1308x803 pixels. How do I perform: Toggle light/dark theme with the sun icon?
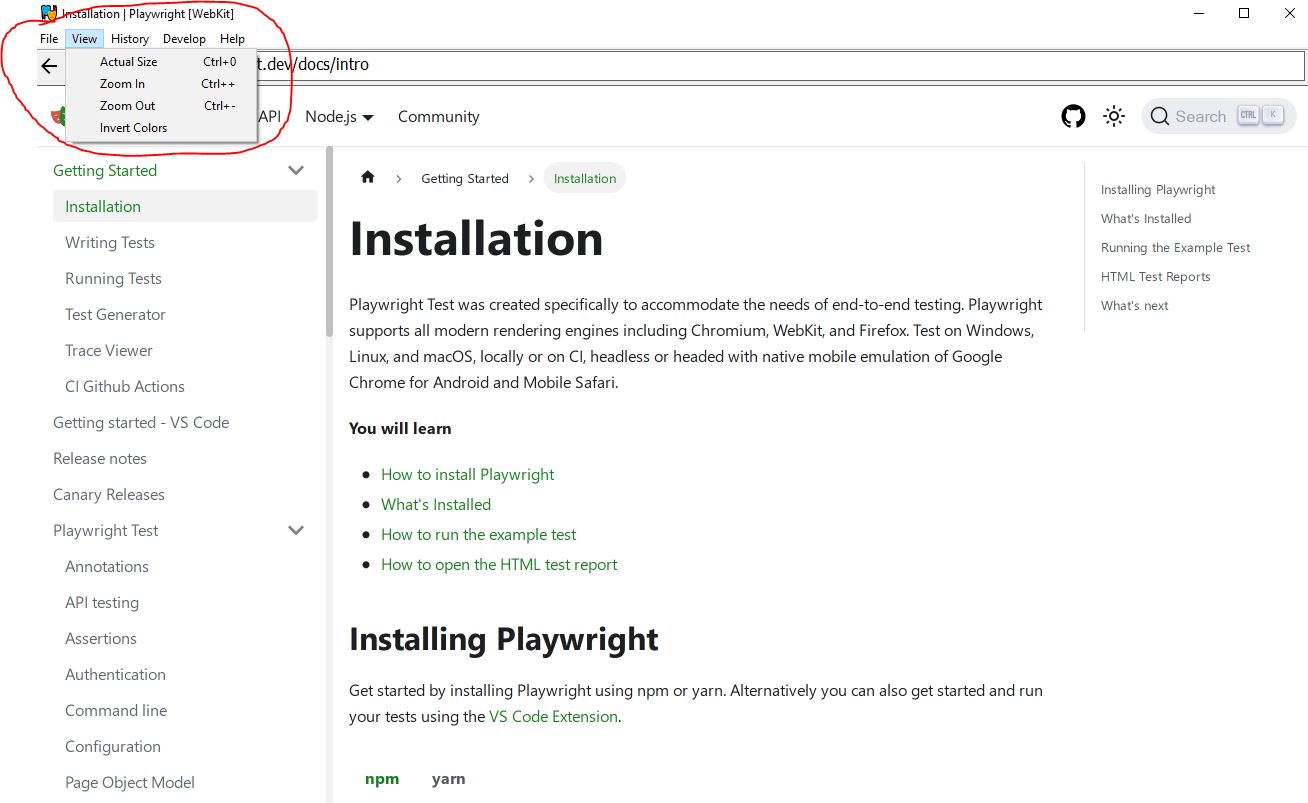pyautogui.click(x=1113, y=116)
